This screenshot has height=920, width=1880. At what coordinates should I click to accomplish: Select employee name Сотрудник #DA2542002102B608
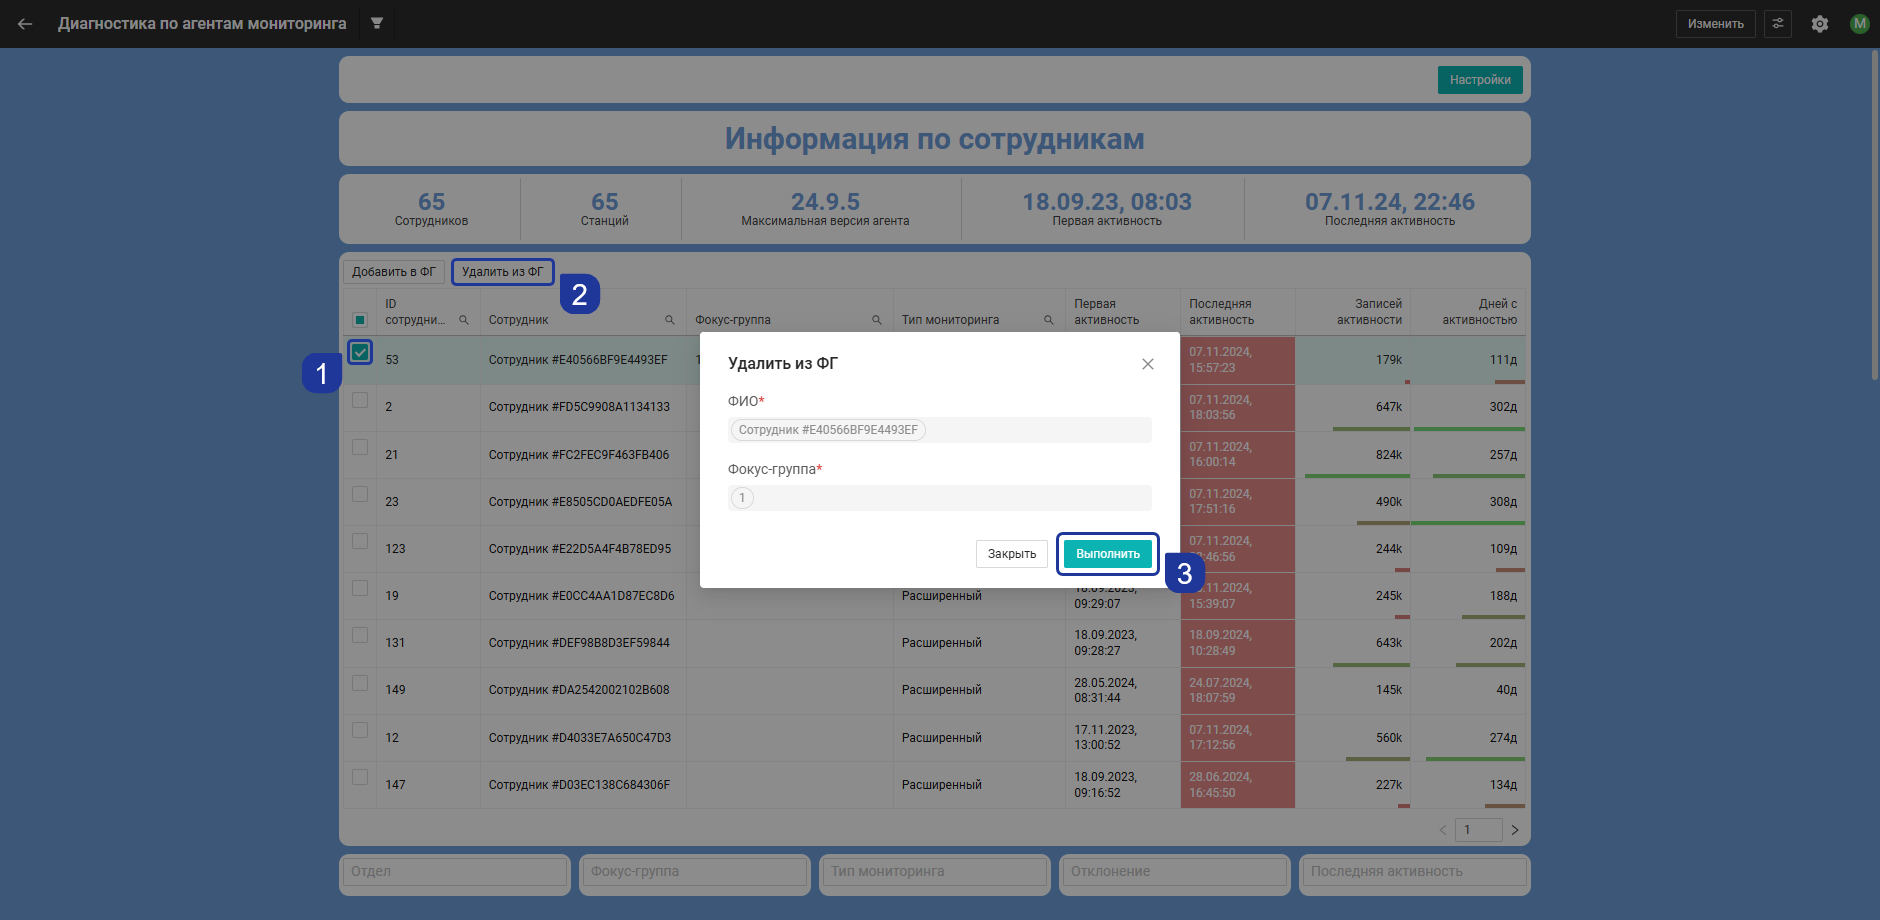coord(579,690)
